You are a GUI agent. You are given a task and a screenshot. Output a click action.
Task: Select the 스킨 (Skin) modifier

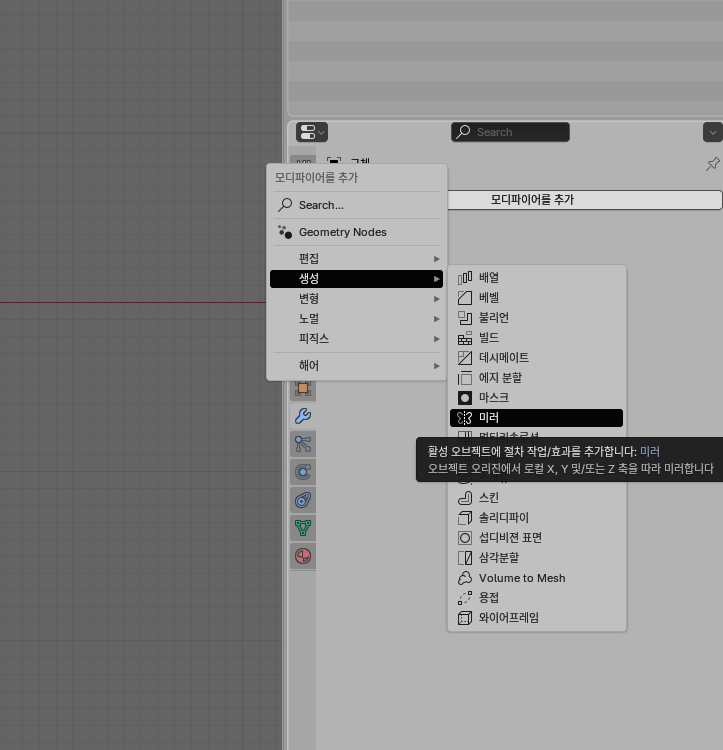[x=537, y=498]
